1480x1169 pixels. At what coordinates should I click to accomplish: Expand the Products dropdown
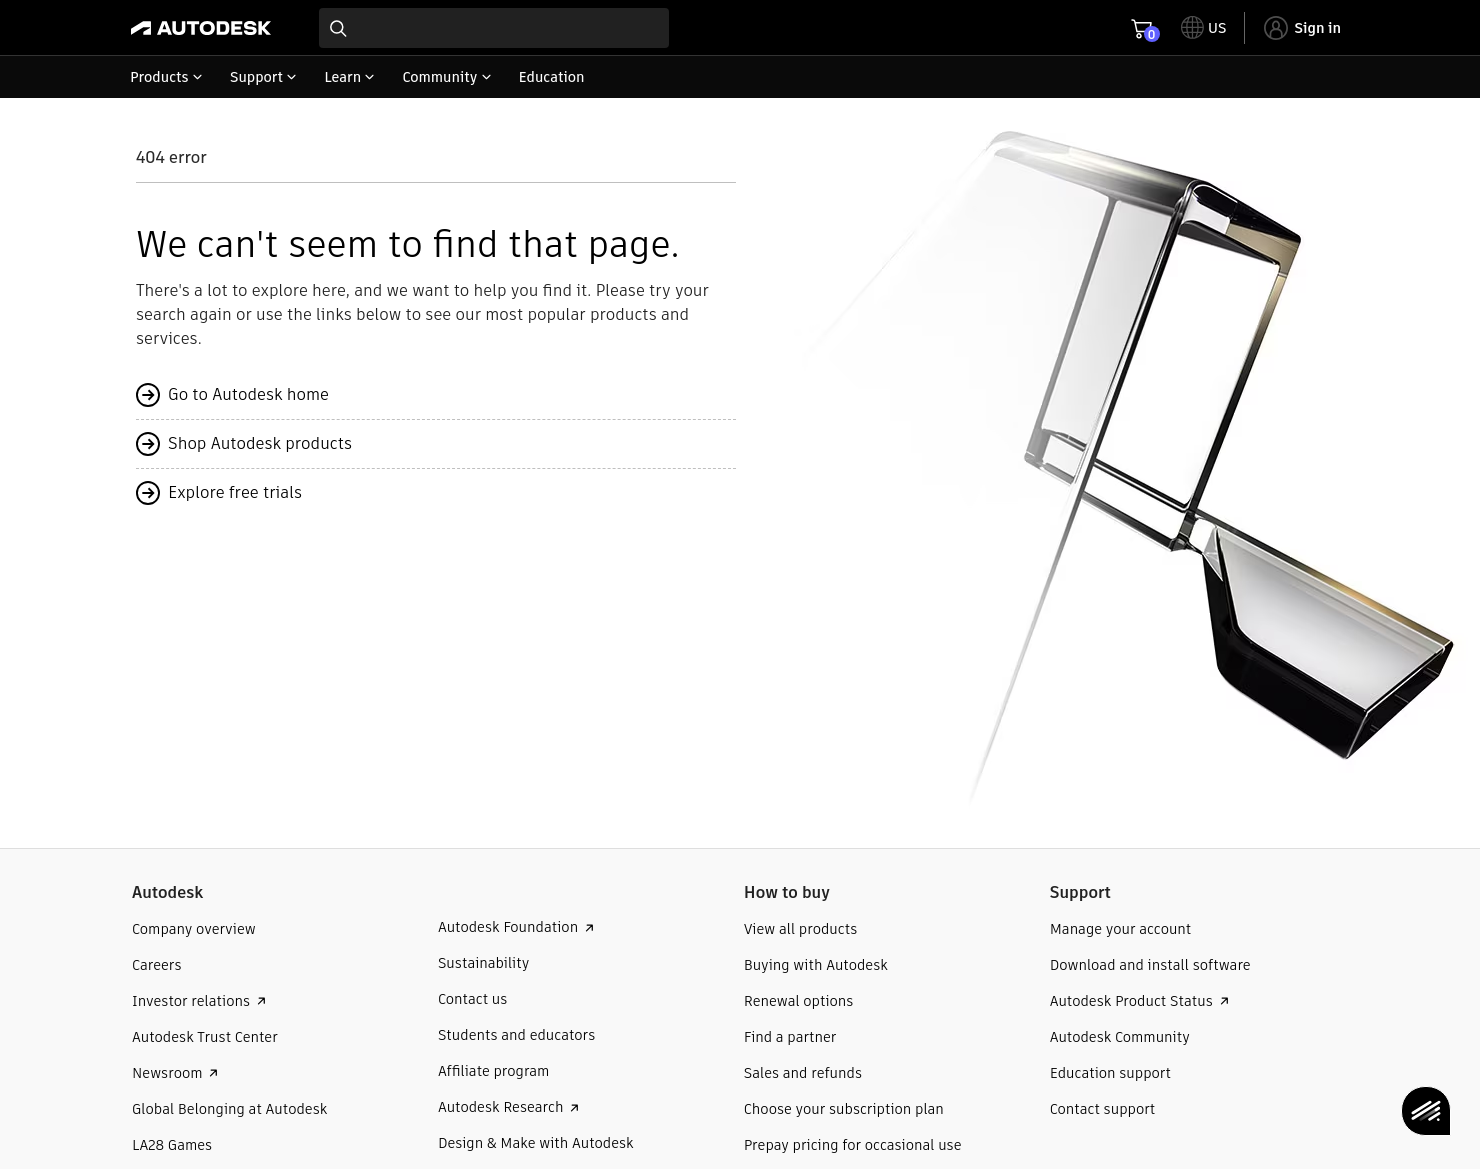click(165, 77)
